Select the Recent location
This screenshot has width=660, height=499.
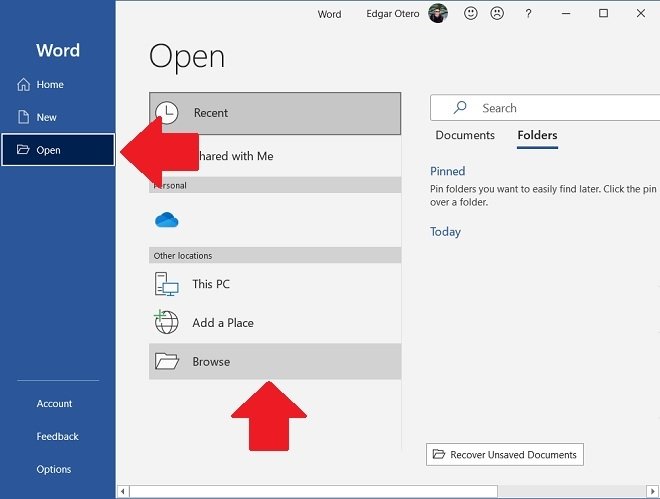click(275, 114)
